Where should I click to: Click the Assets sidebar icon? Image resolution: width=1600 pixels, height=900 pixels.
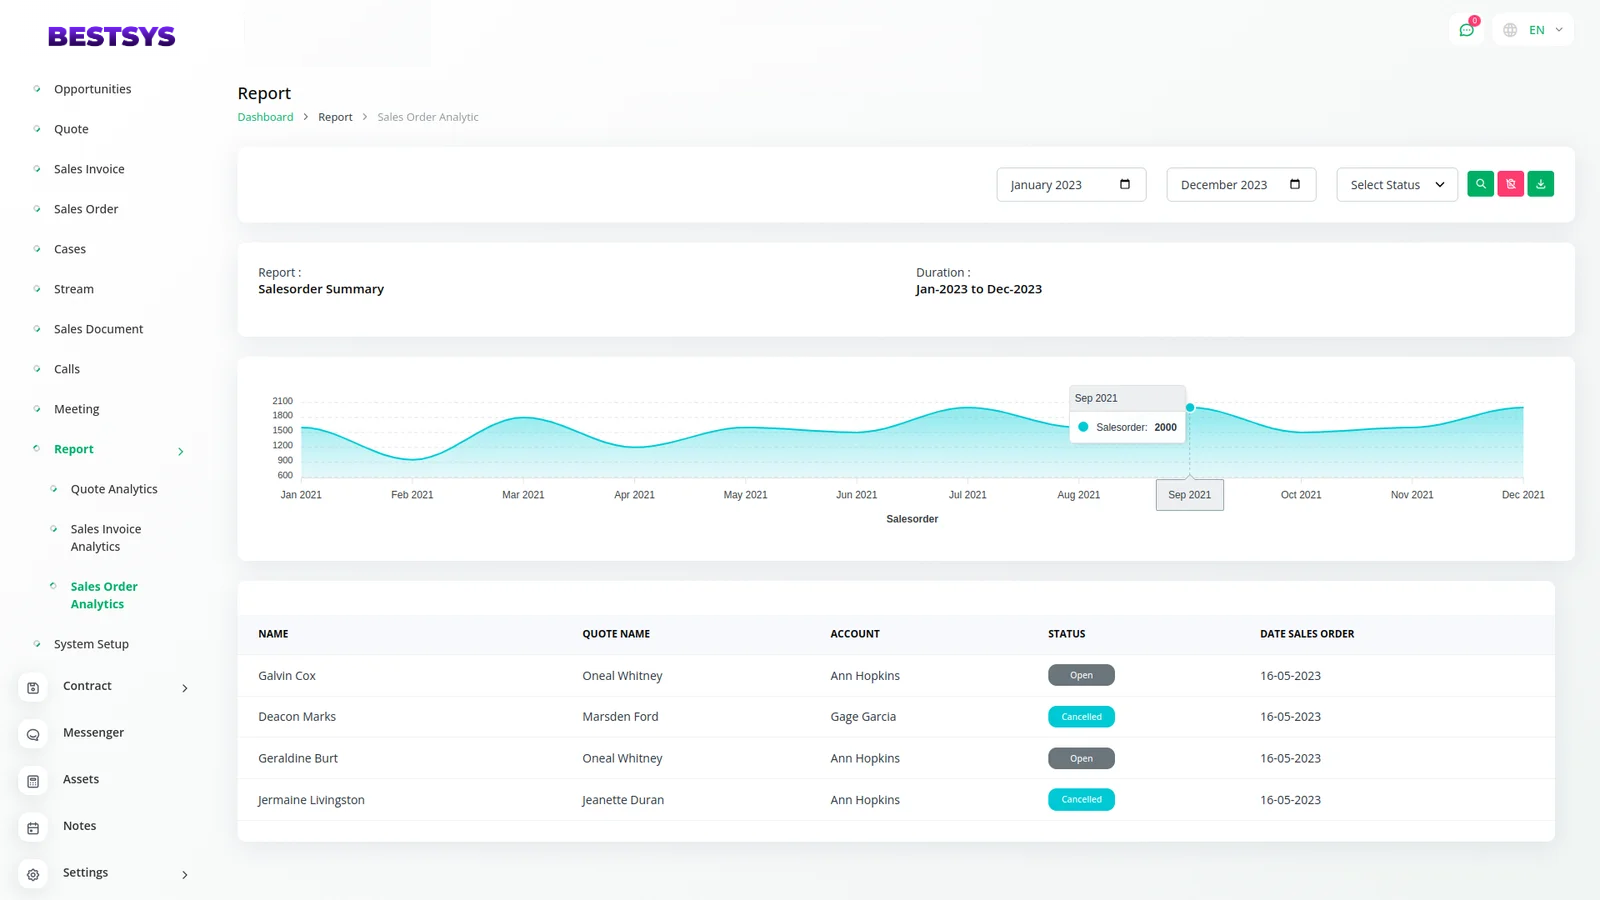(x=33, y=781)
